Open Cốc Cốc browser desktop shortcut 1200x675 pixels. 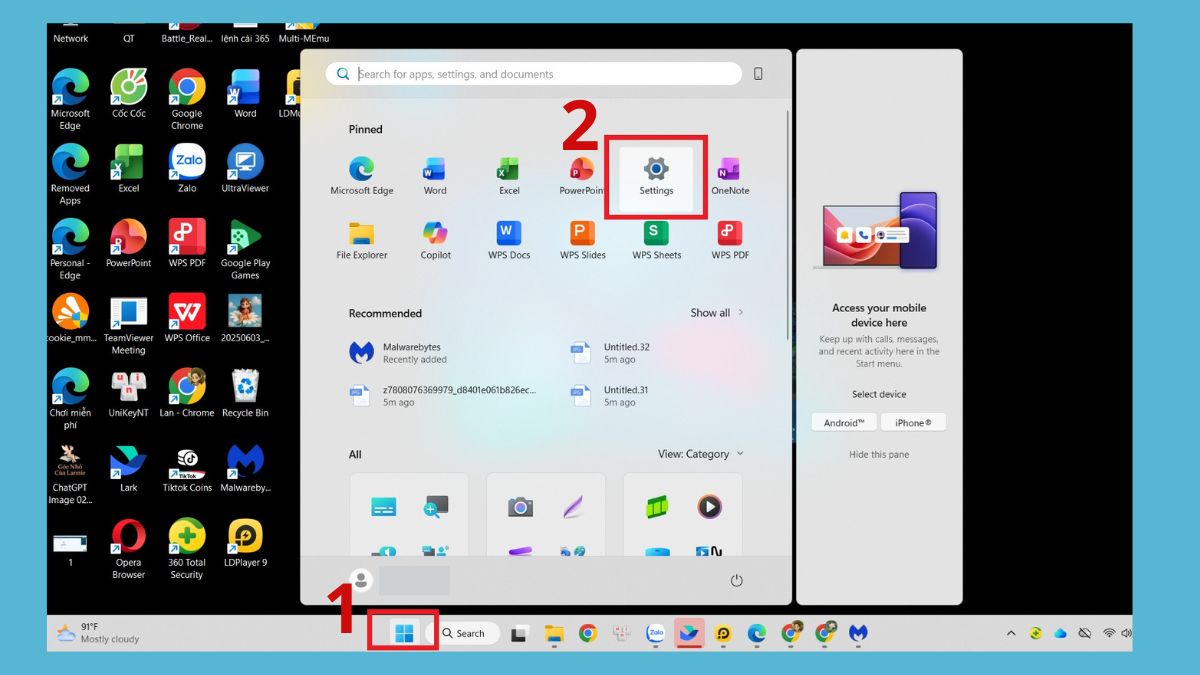pos(129,95)
